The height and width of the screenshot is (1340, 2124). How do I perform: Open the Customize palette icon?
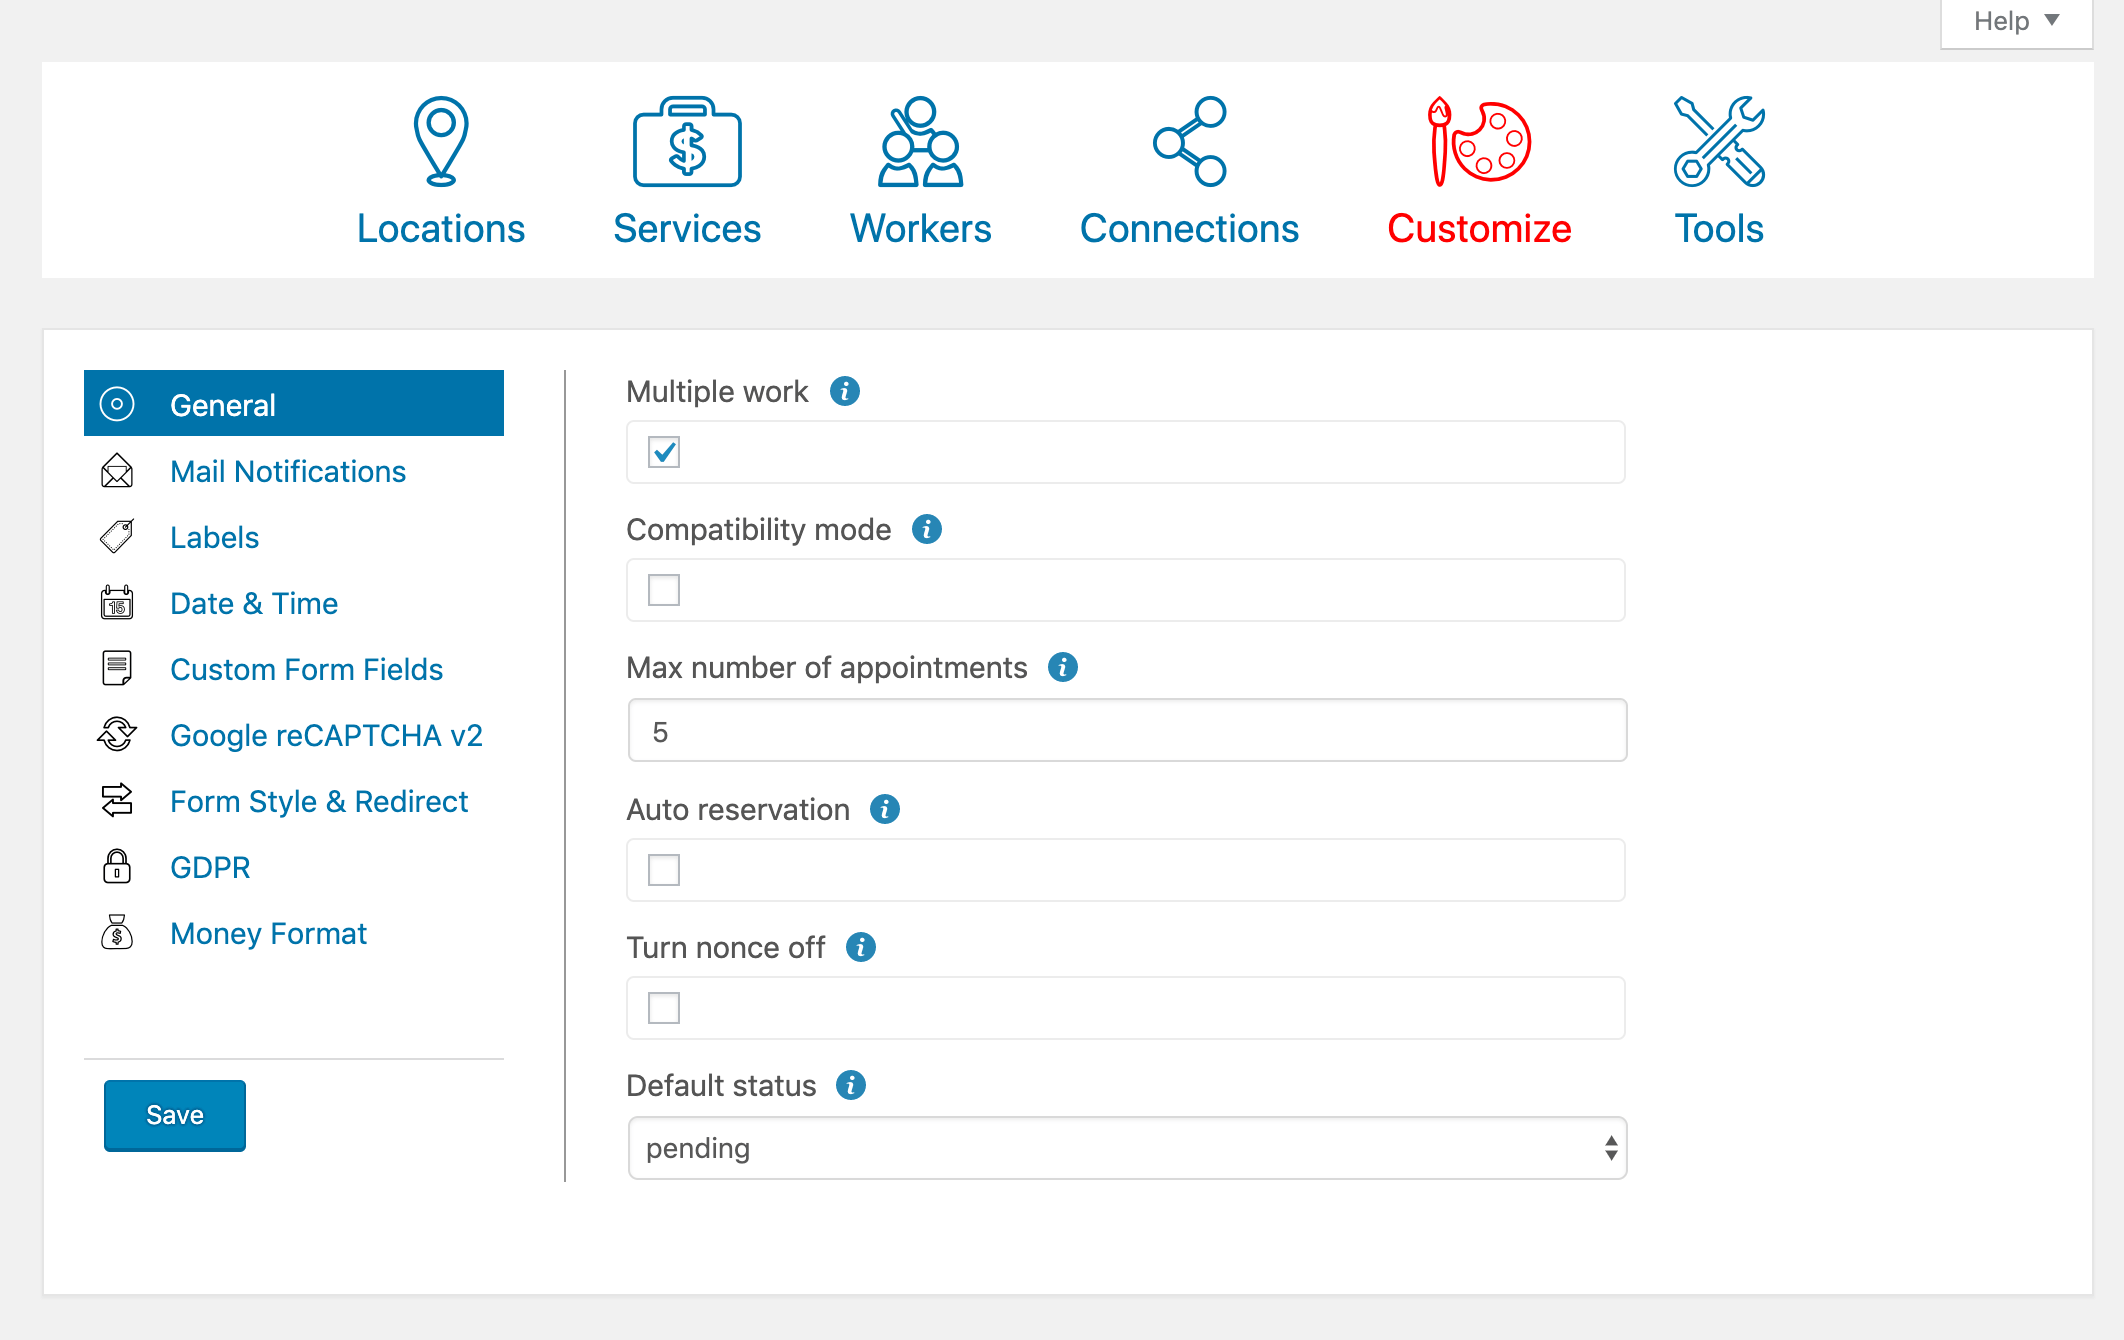[1477, 143]
